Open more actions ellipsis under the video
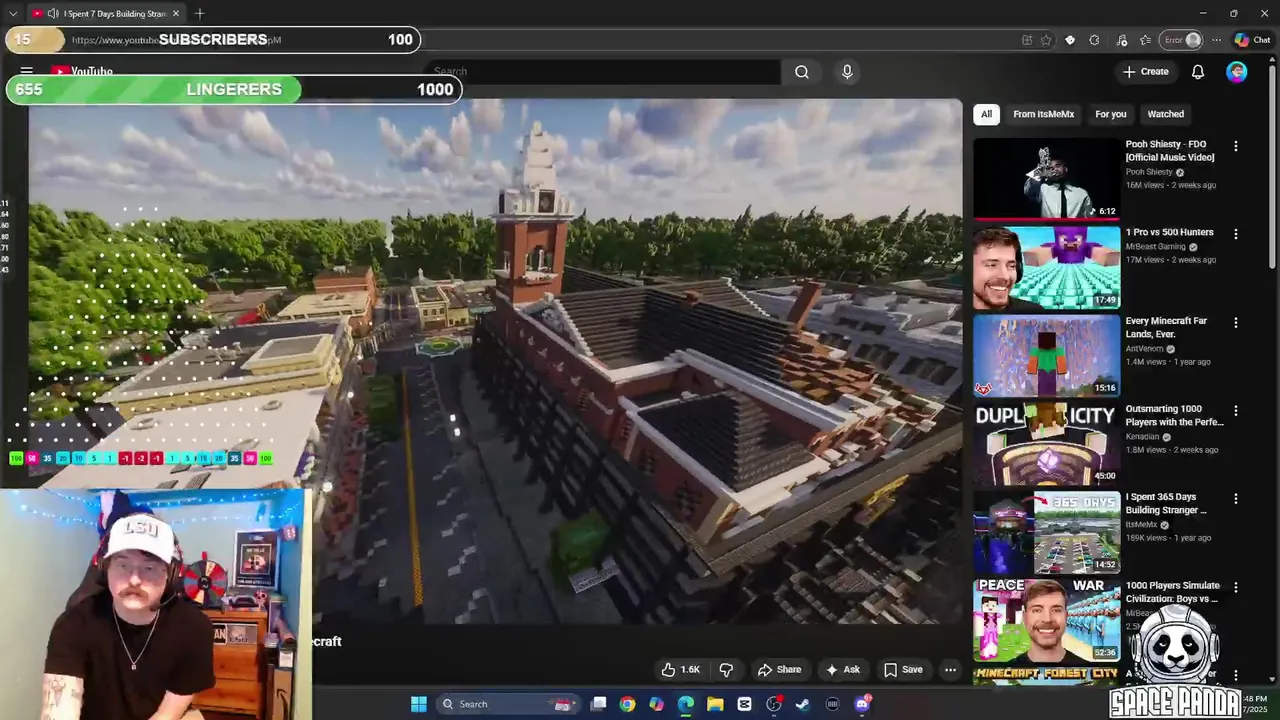Screen dimensions: 1280x720 point(951,669)
